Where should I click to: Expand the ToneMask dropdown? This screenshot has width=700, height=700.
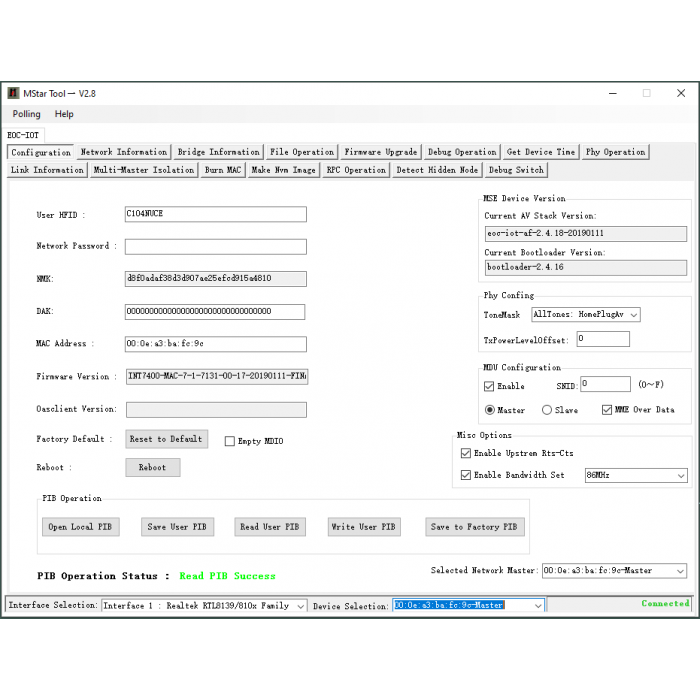click(632, 315)
